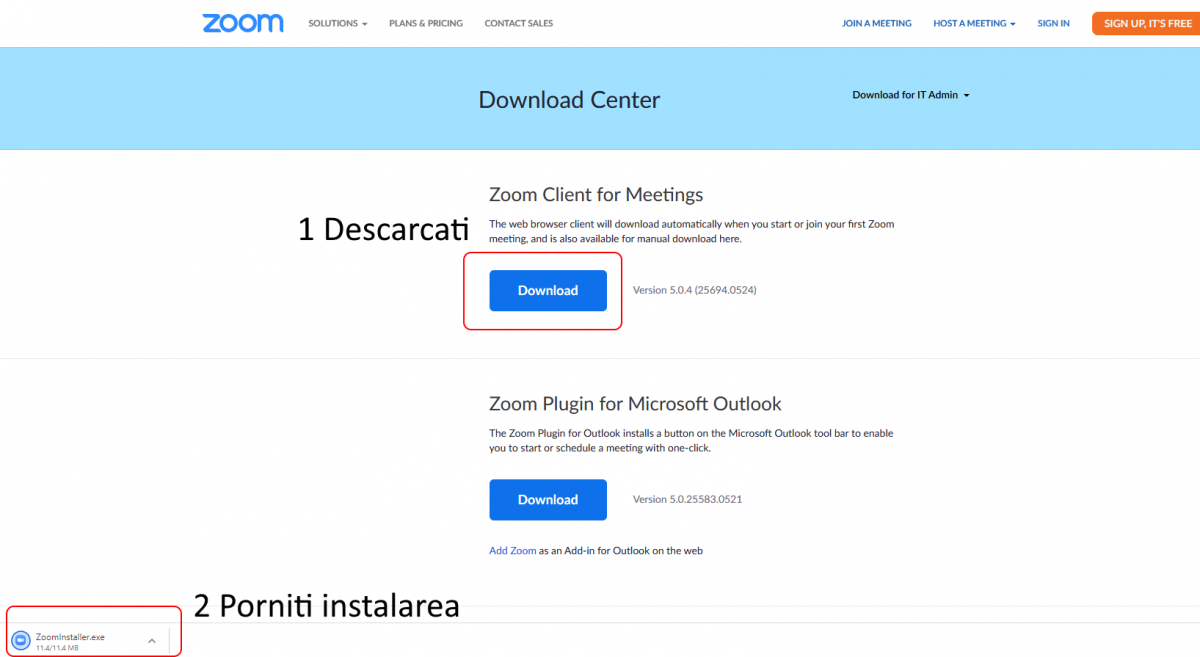1200x657 pixels.
Task: Download the Zoom Client for Meetings
Action: click(547, 290)
